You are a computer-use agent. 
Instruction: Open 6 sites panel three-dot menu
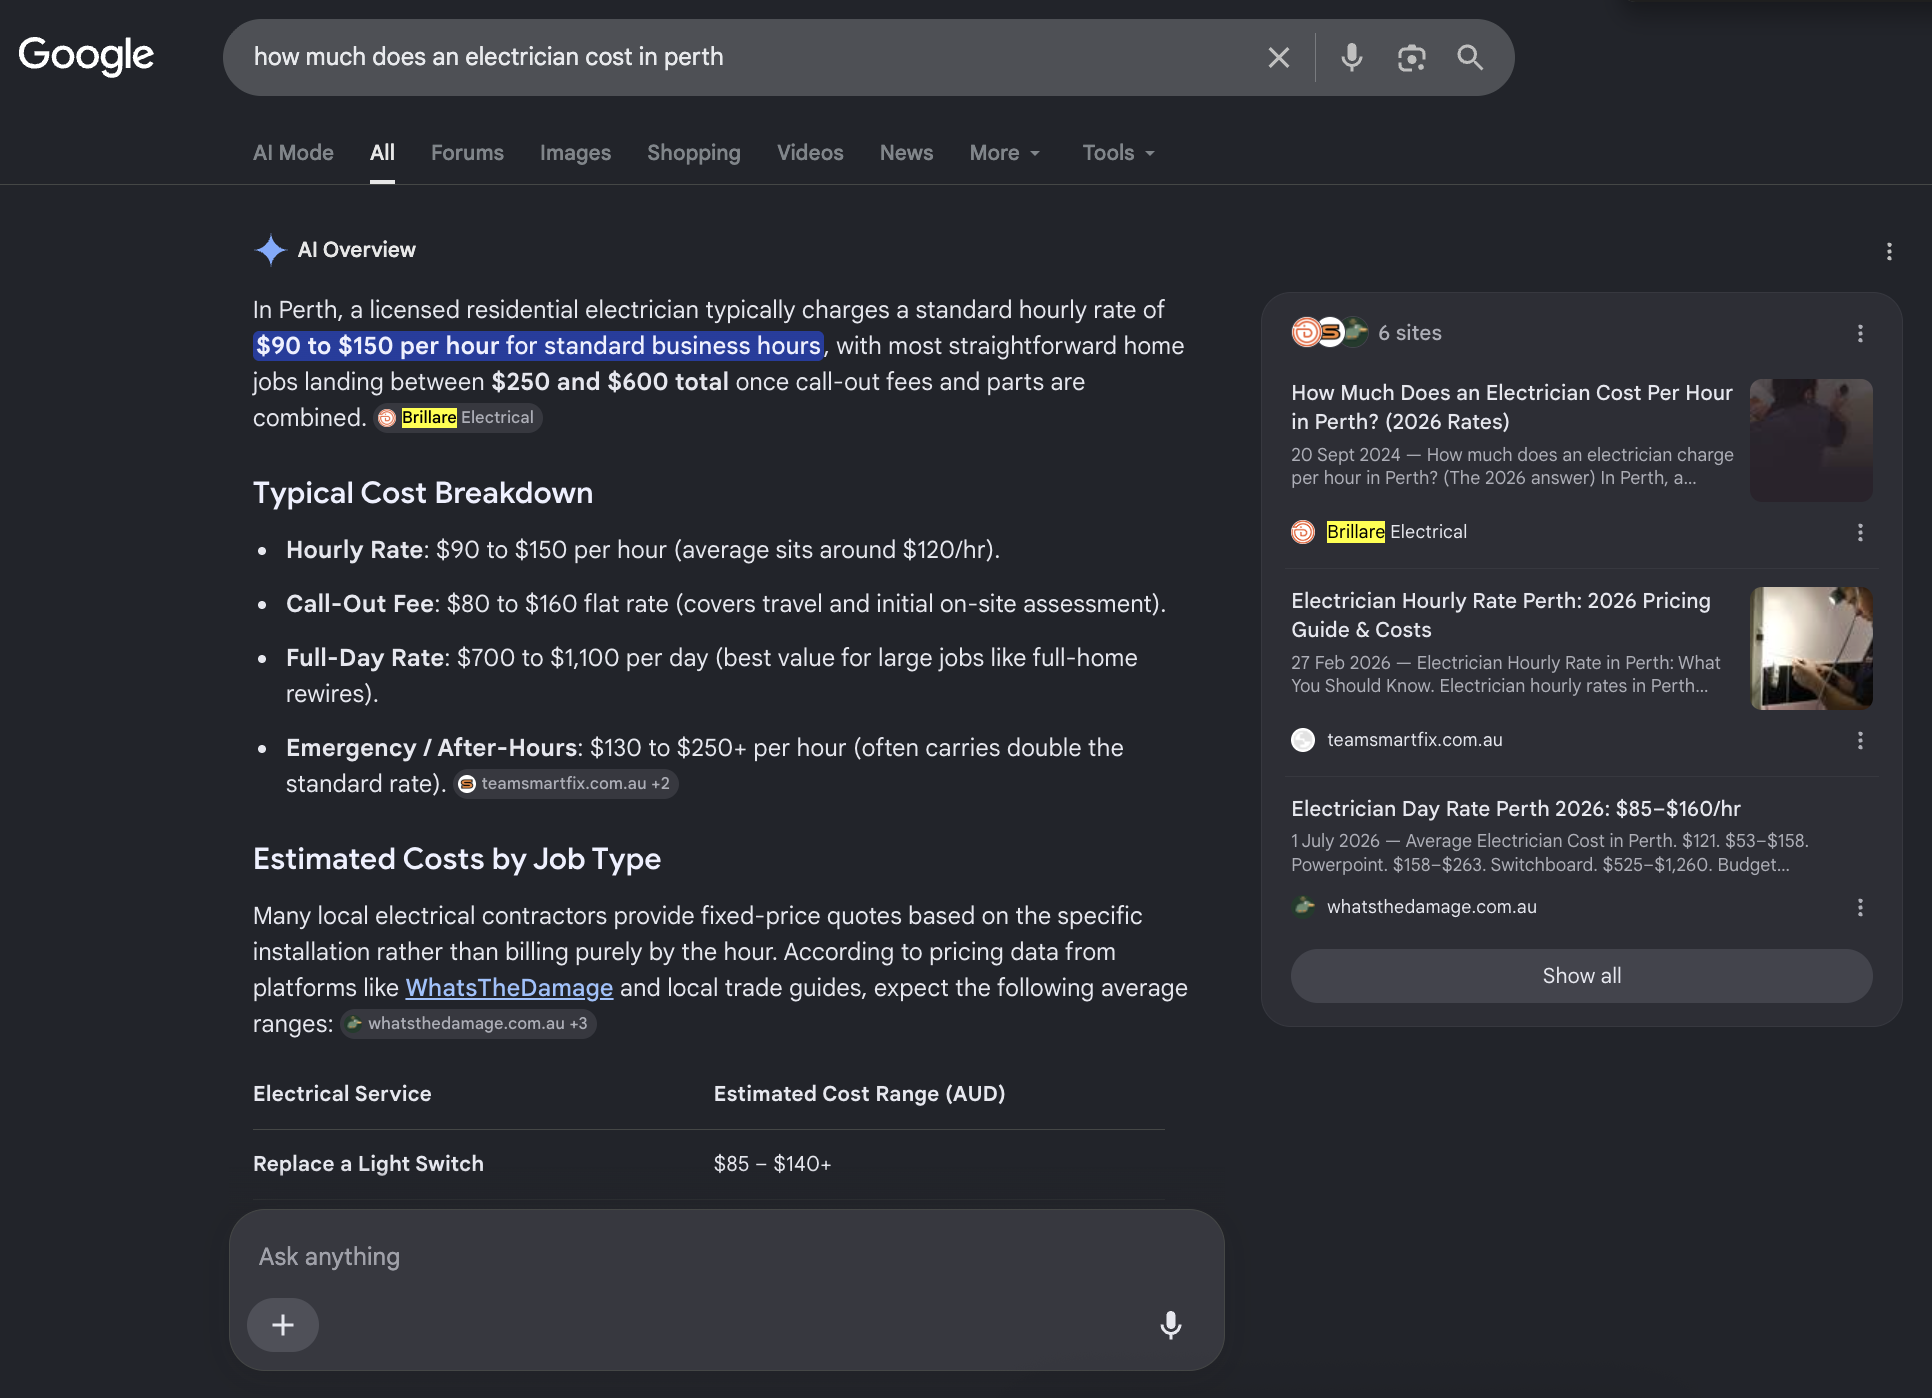click(x=1860, y=333)
